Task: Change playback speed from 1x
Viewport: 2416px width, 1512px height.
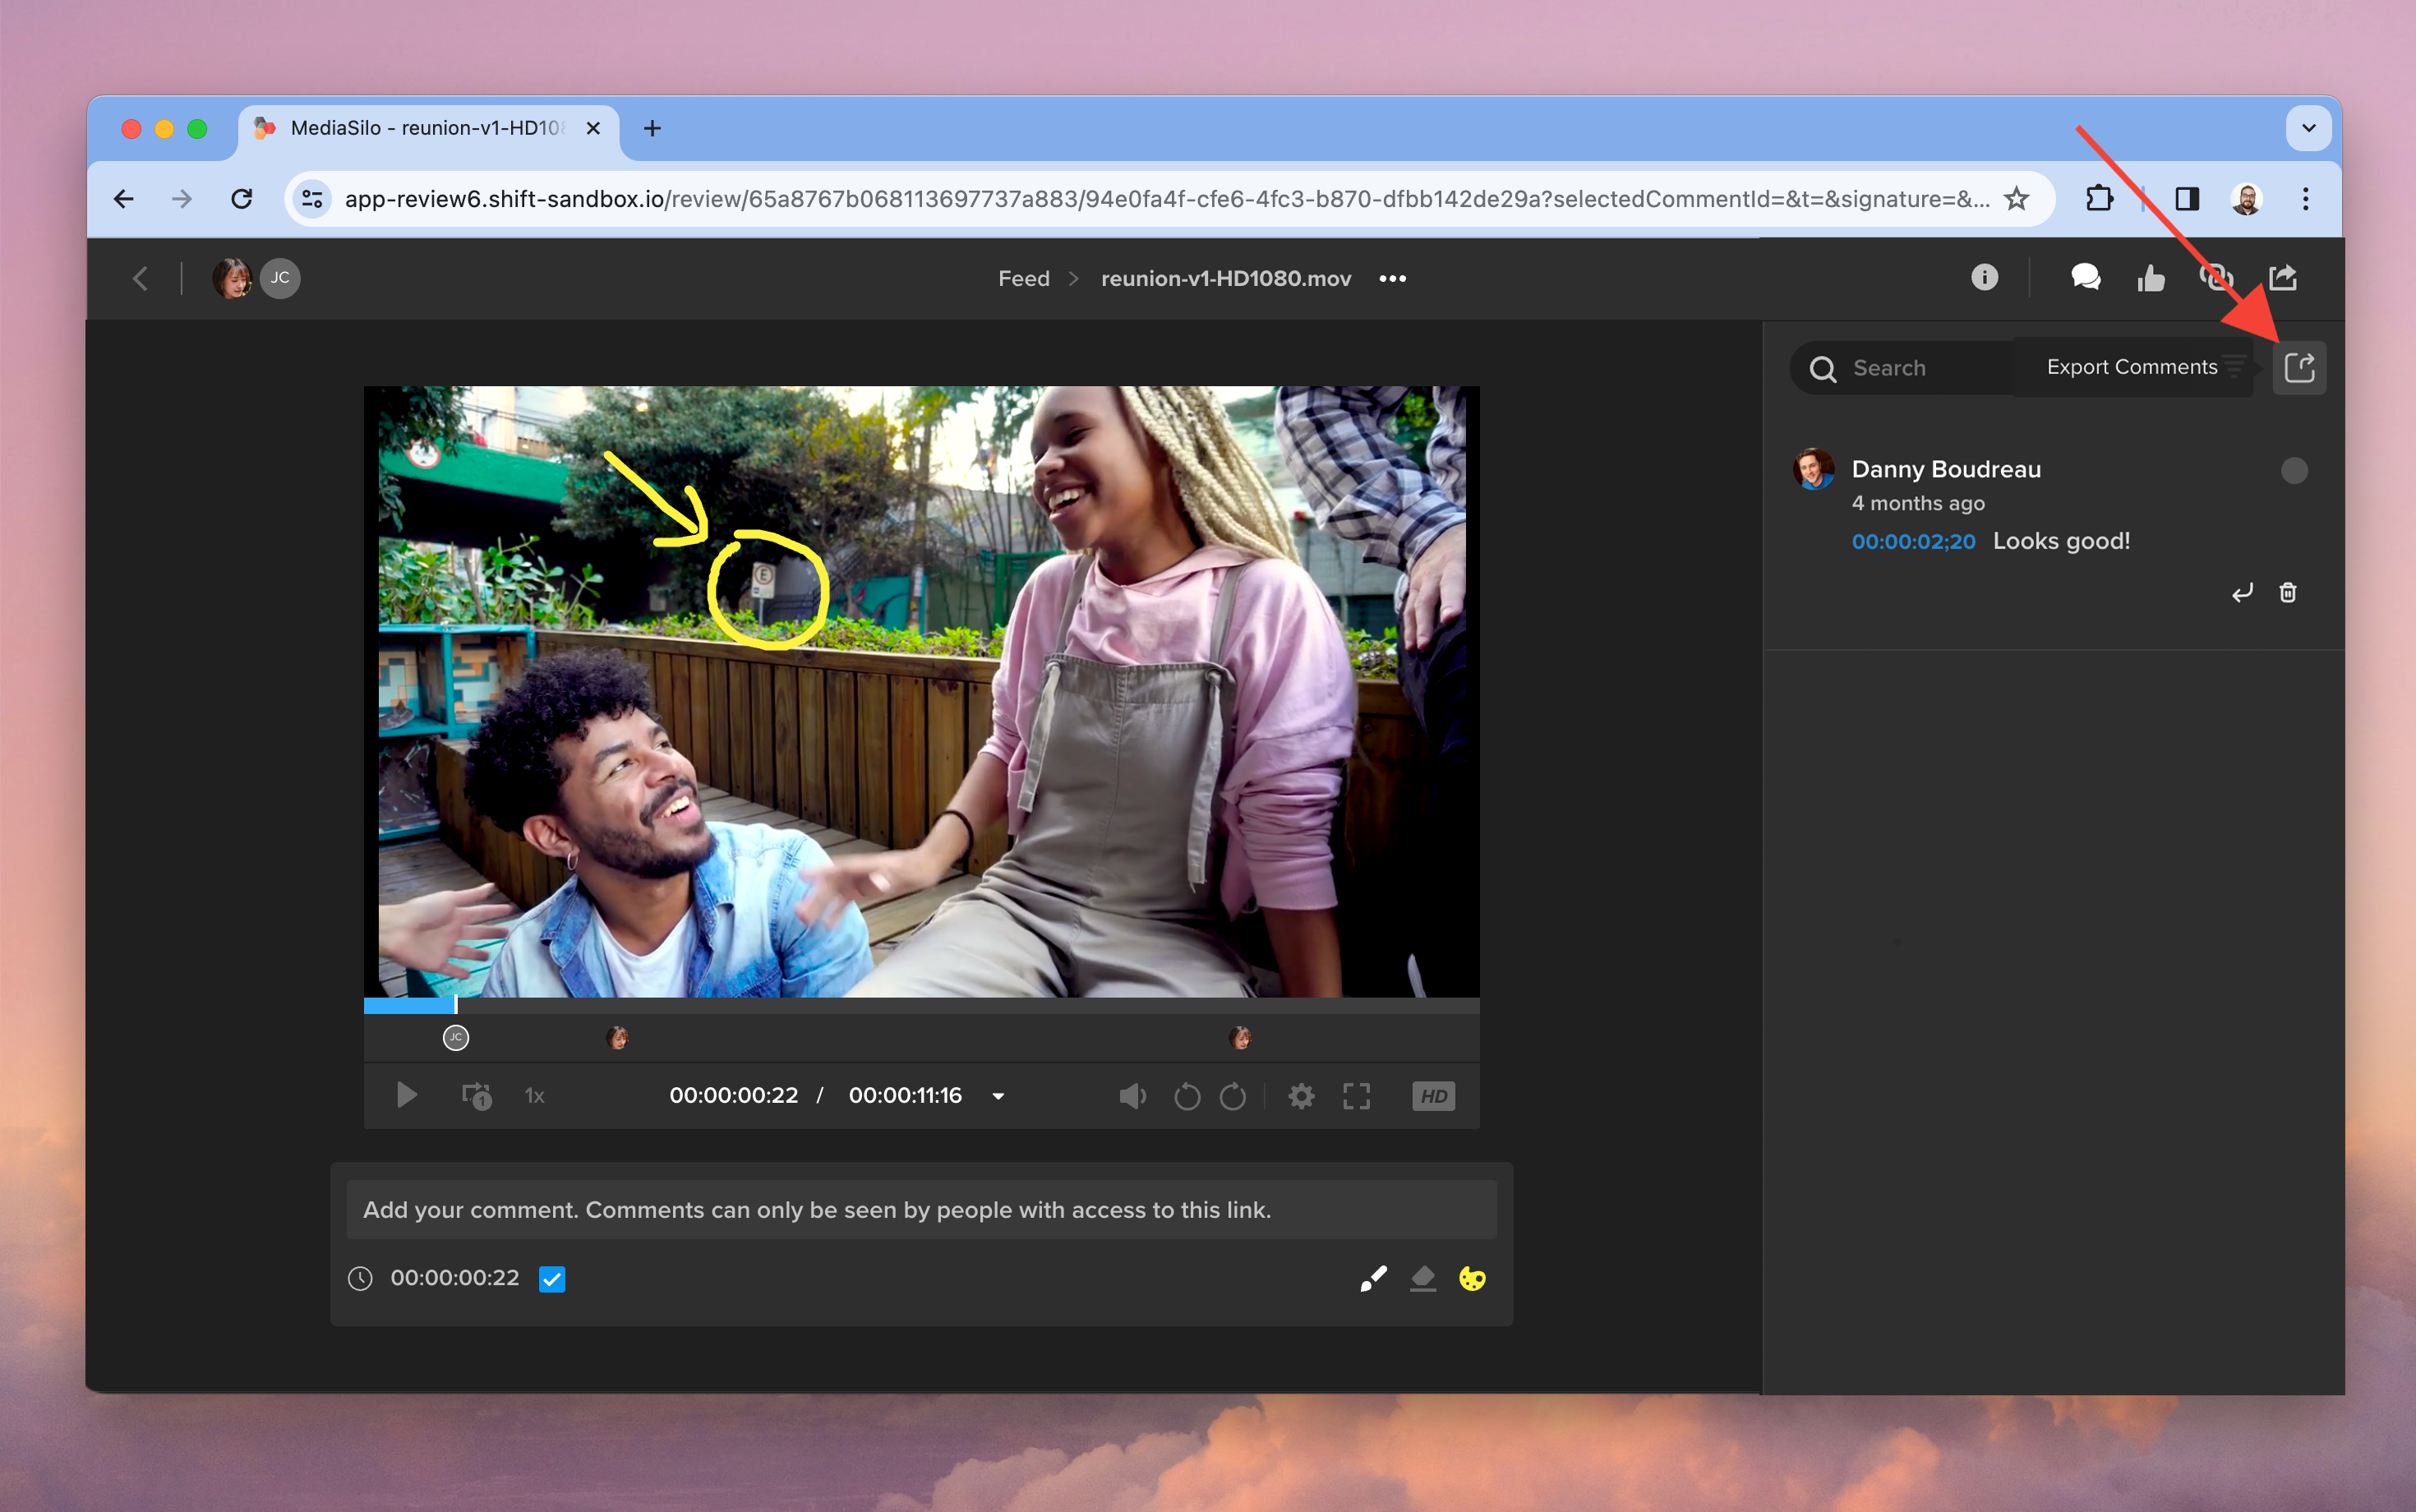Action: click(x=534, y=1096)
